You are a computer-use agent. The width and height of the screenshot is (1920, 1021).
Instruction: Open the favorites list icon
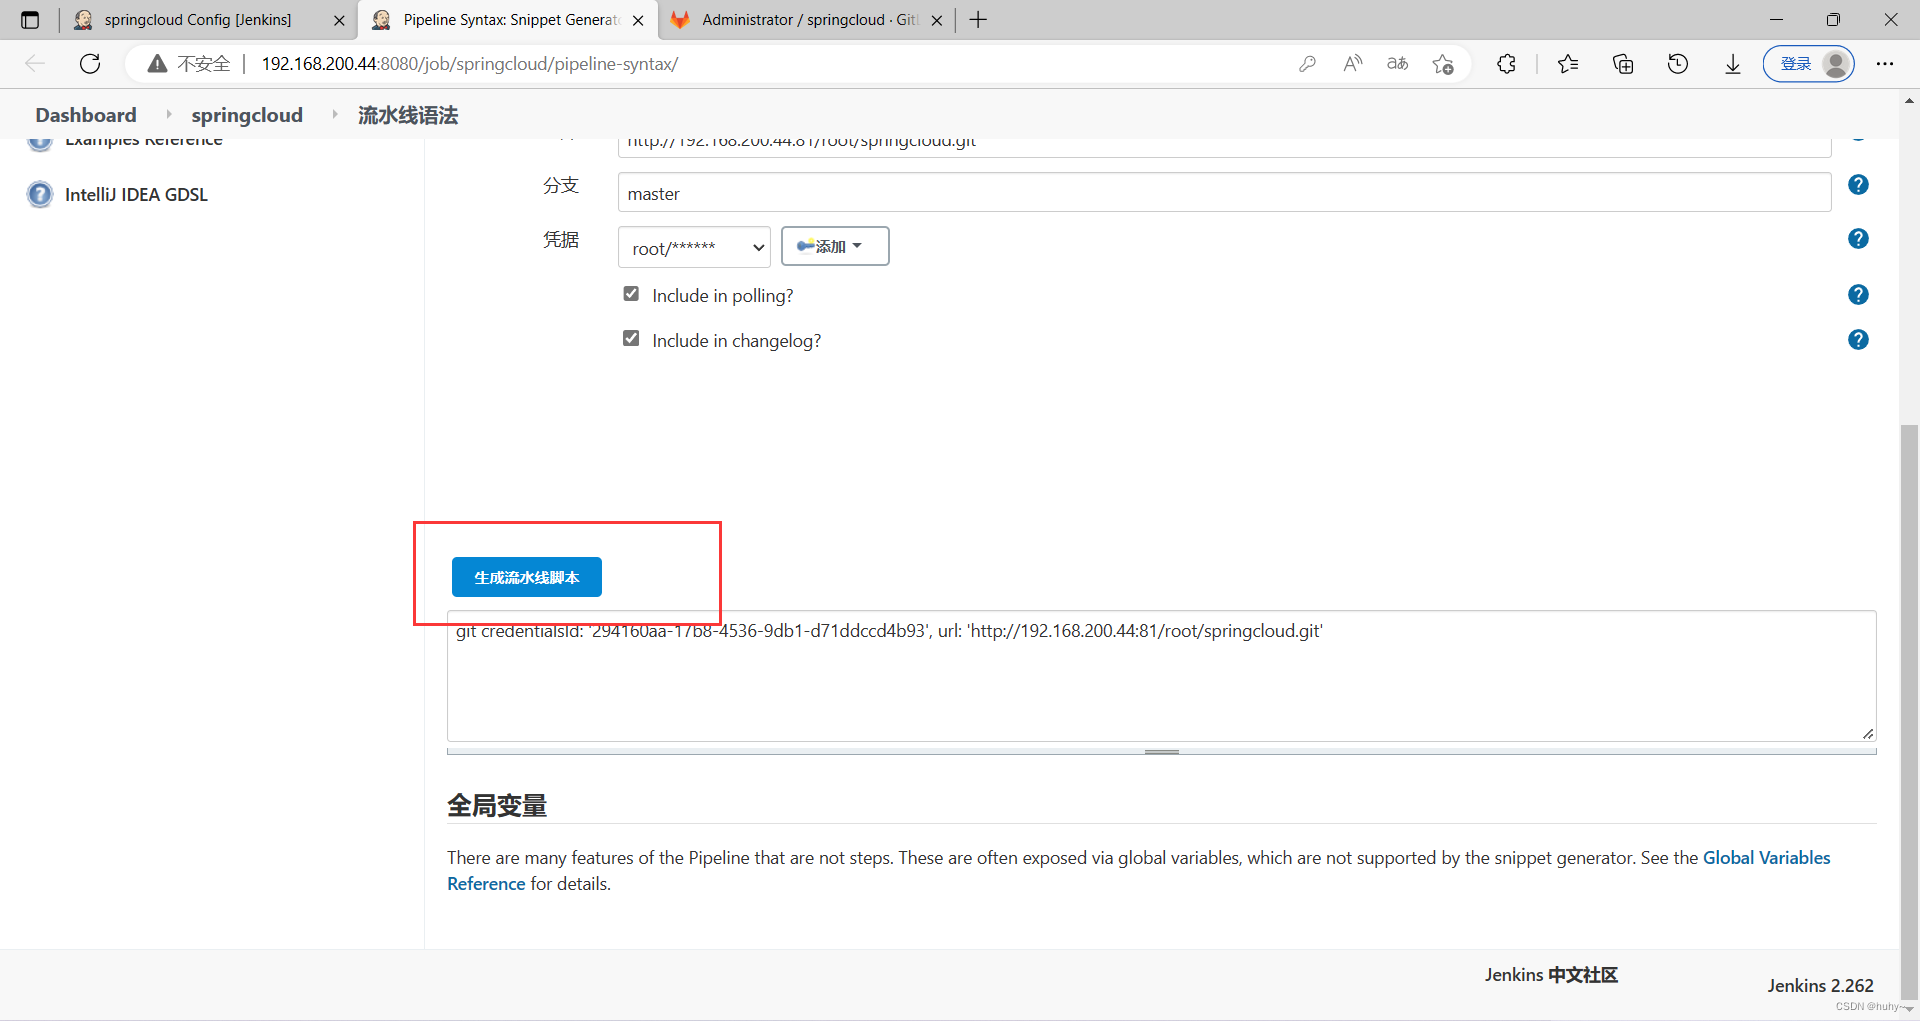[1567, 64]
